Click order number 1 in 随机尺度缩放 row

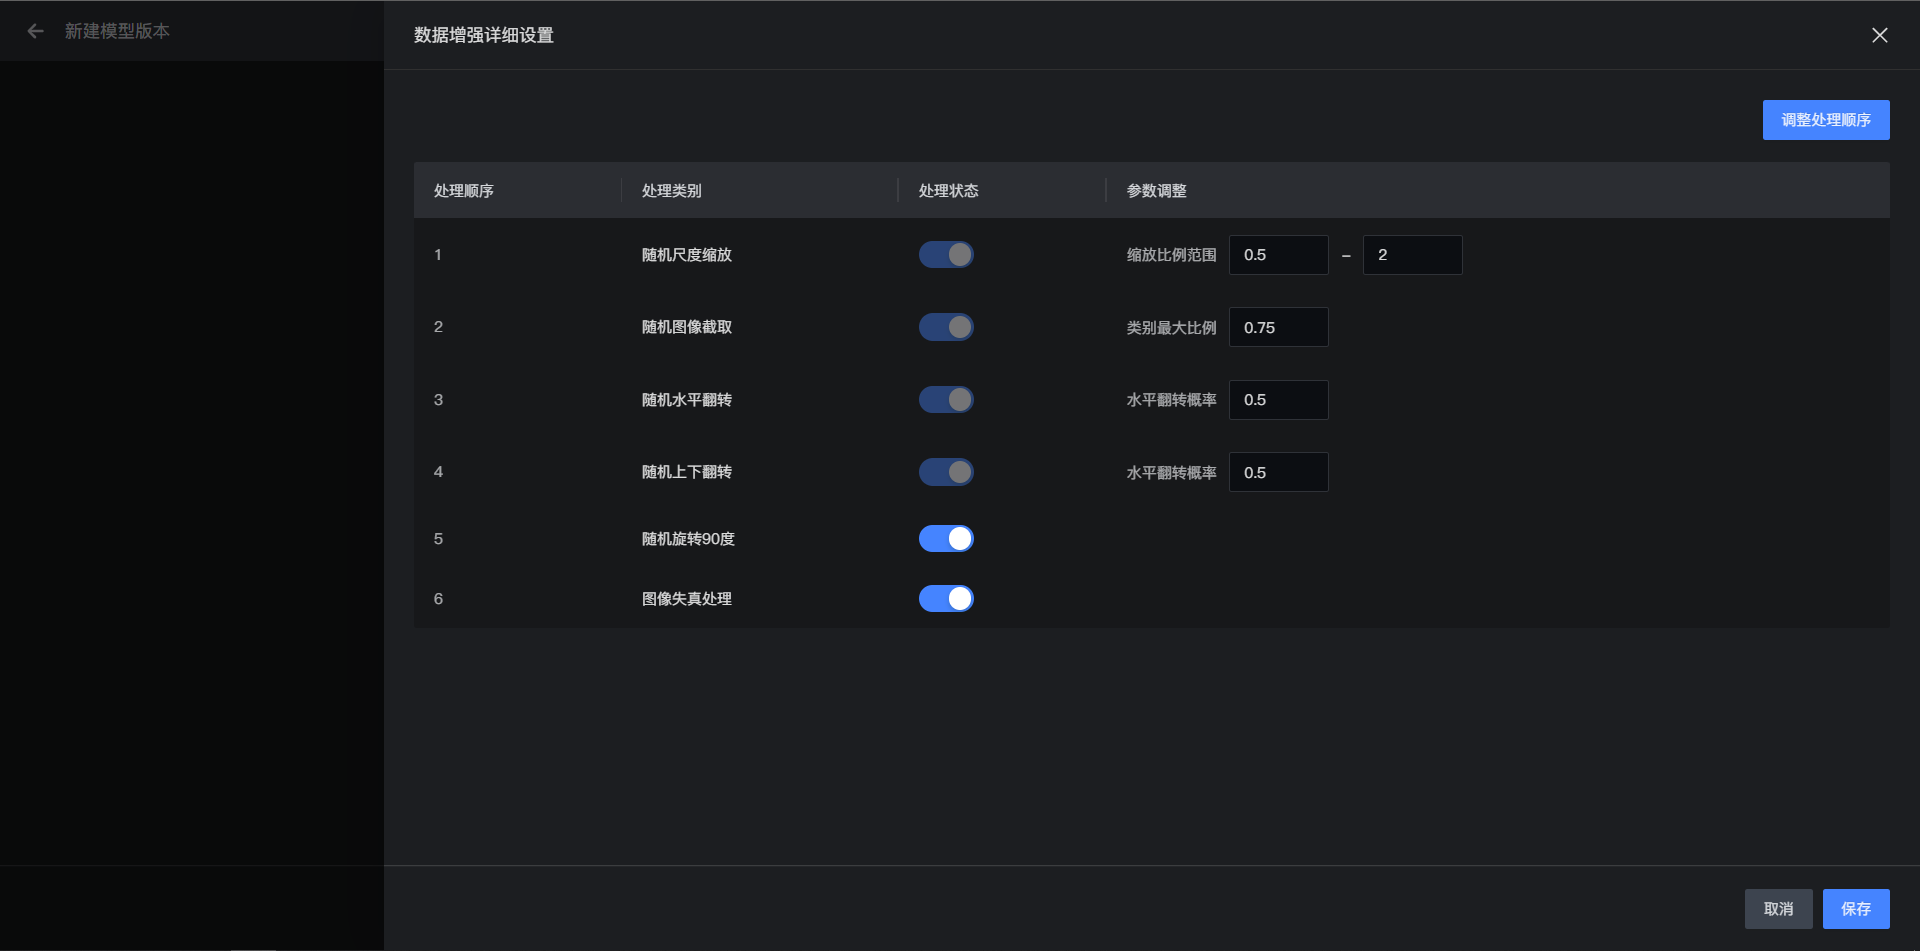(x=438, y=255)
